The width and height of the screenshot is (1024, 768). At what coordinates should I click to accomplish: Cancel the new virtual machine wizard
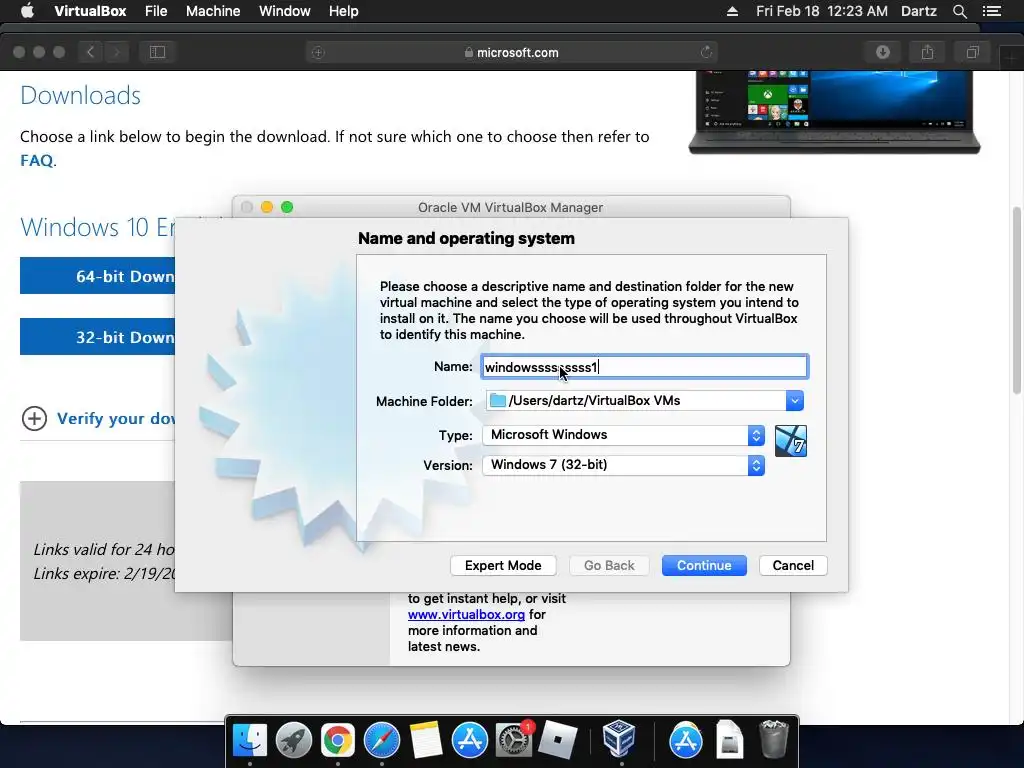793,566
